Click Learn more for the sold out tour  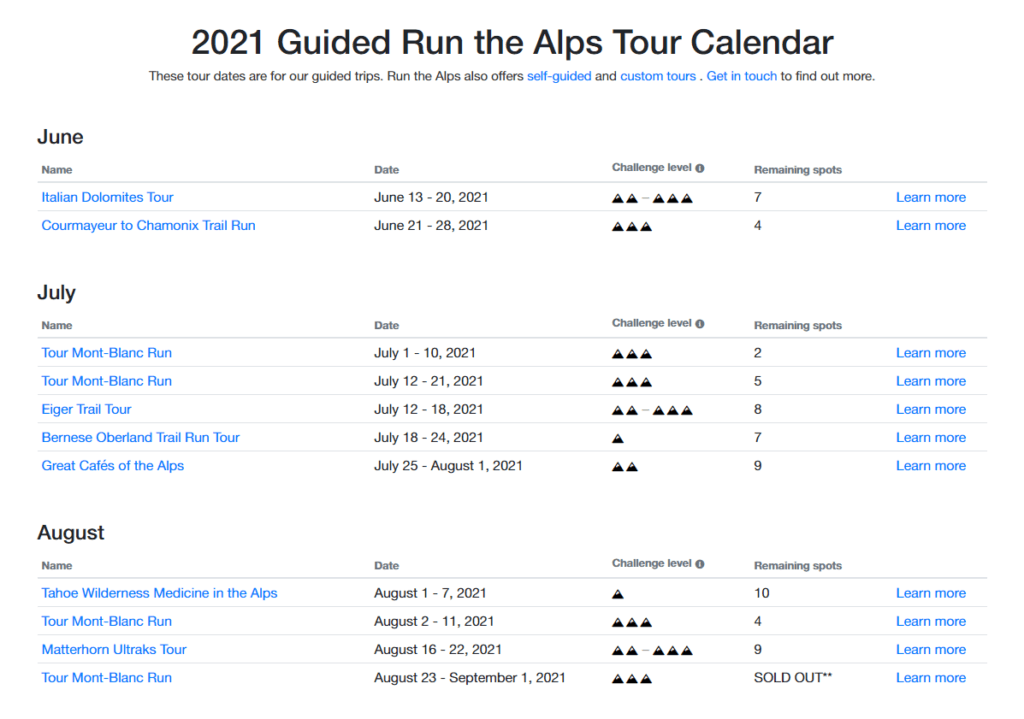(930, 677)
